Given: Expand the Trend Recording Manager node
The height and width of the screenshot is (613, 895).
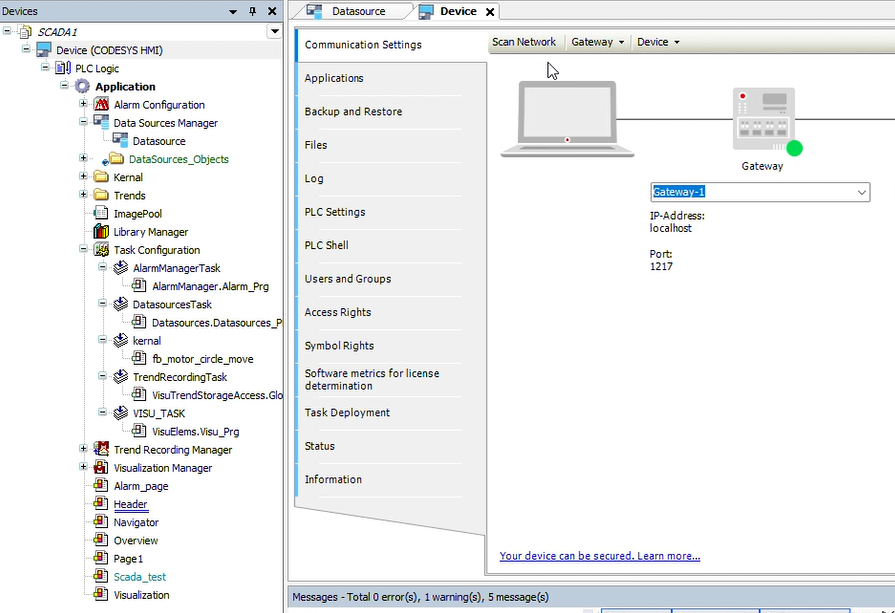Looking at the screenshot, I should (83, 449).
